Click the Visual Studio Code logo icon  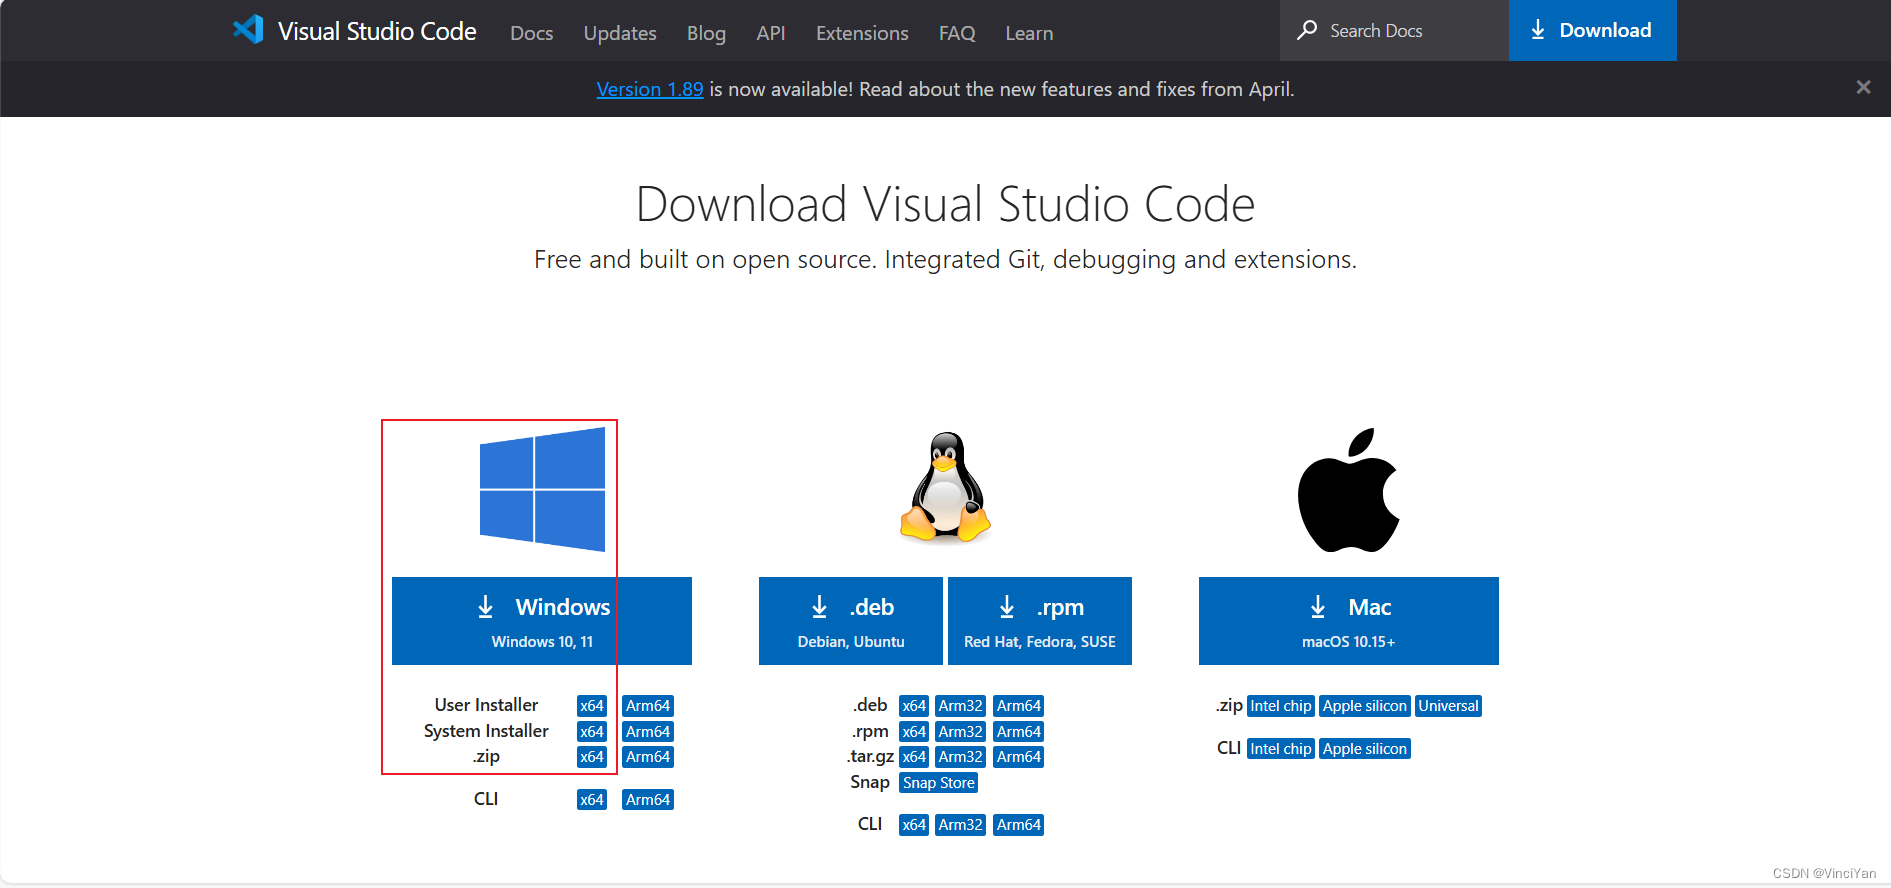pos(248,29)
